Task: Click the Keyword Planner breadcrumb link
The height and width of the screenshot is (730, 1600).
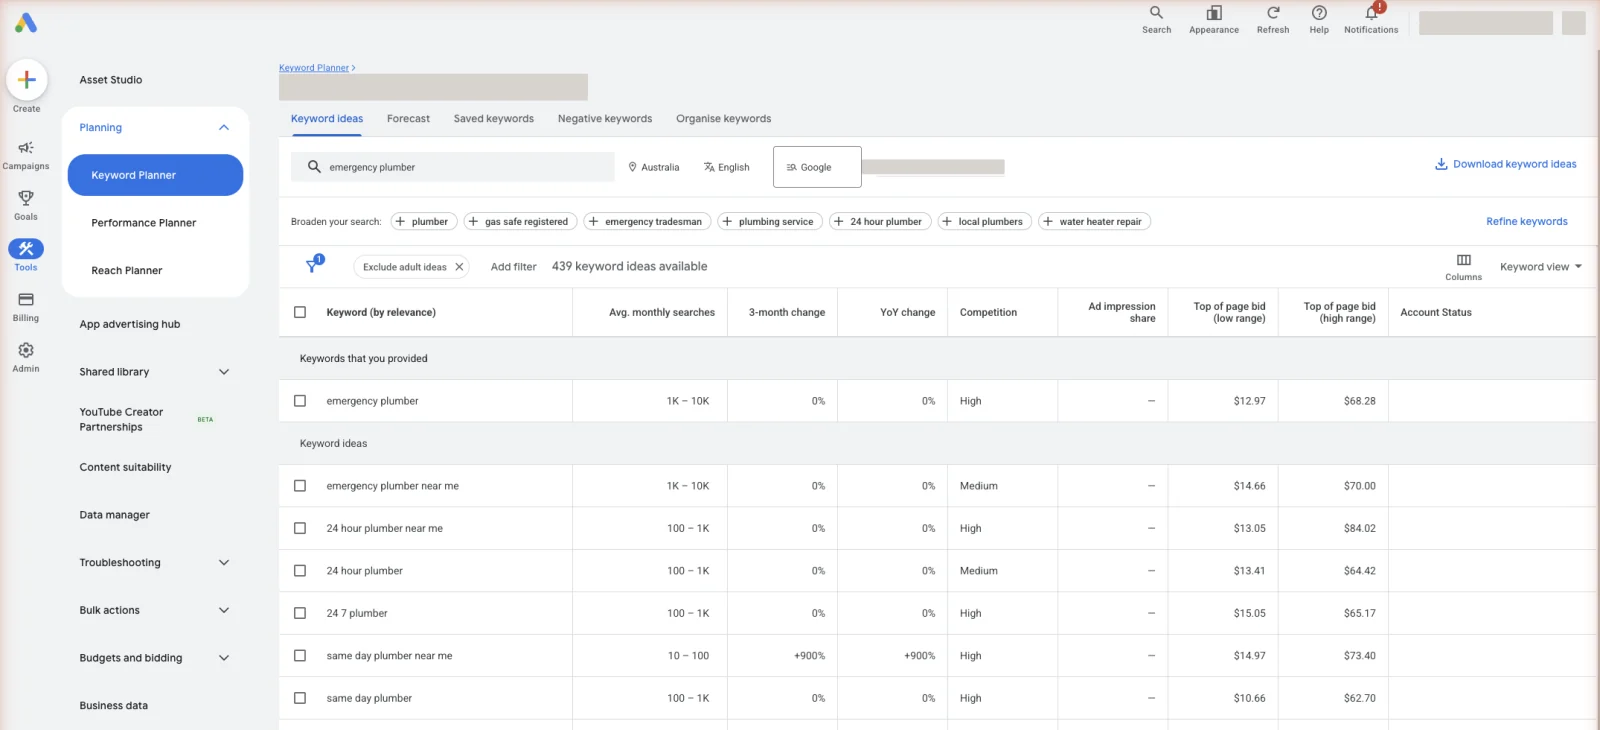Action: point(314,68)
